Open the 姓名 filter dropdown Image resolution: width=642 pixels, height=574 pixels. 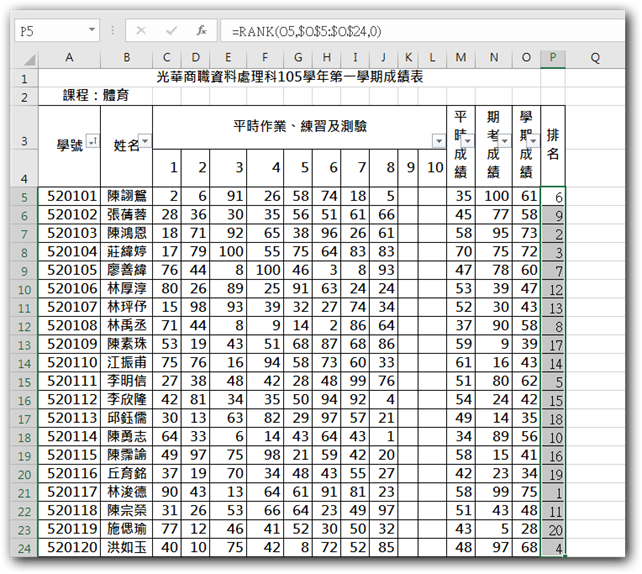tap(145, 141)
